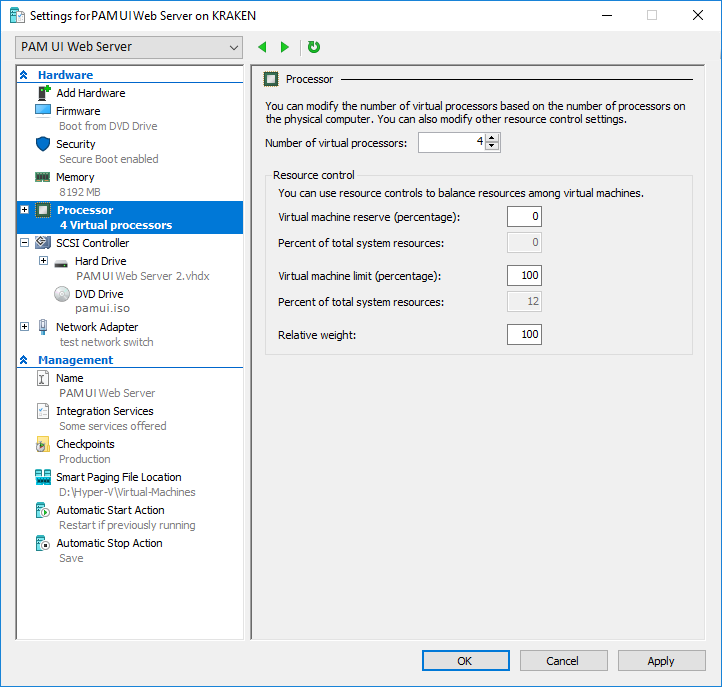This screenshot has width=722, height=687.
Task: Click the Relative weight field
Action: [x=524, y=334]
